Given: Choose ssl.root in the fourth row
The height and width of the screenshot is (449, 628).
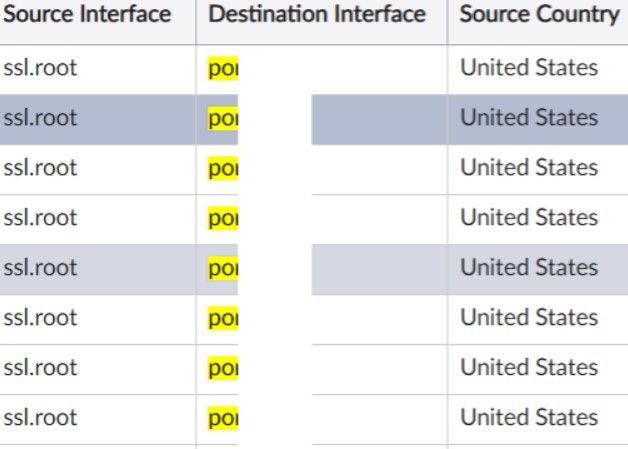Looking at the screenshot, I should [40, 218].
